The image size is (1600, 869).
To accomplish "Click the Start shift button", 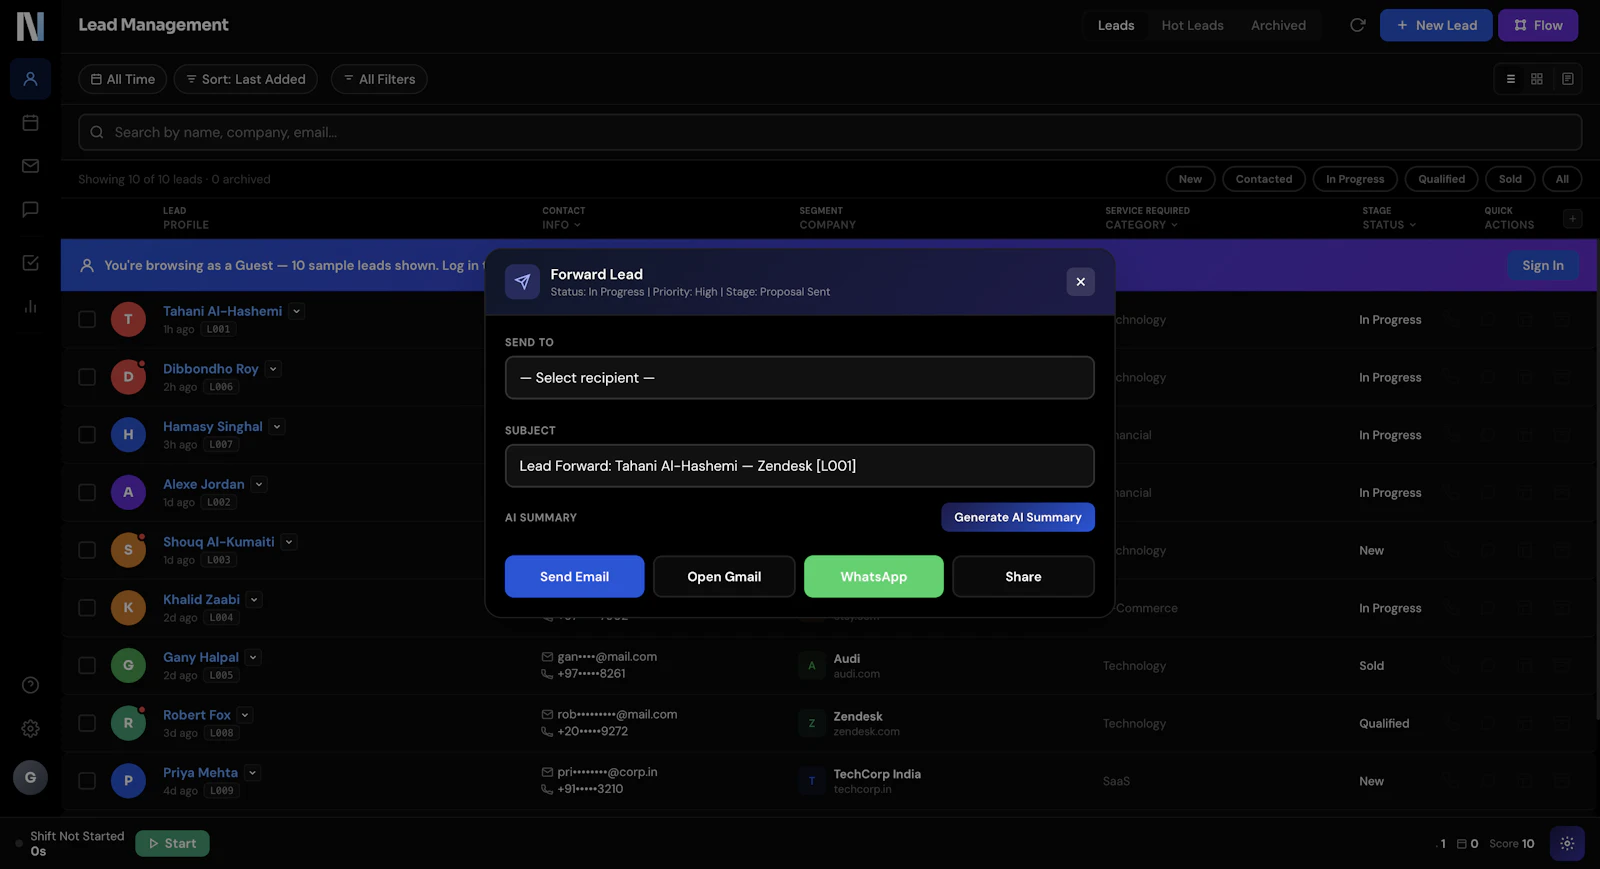I will click(x=172, y=843).
